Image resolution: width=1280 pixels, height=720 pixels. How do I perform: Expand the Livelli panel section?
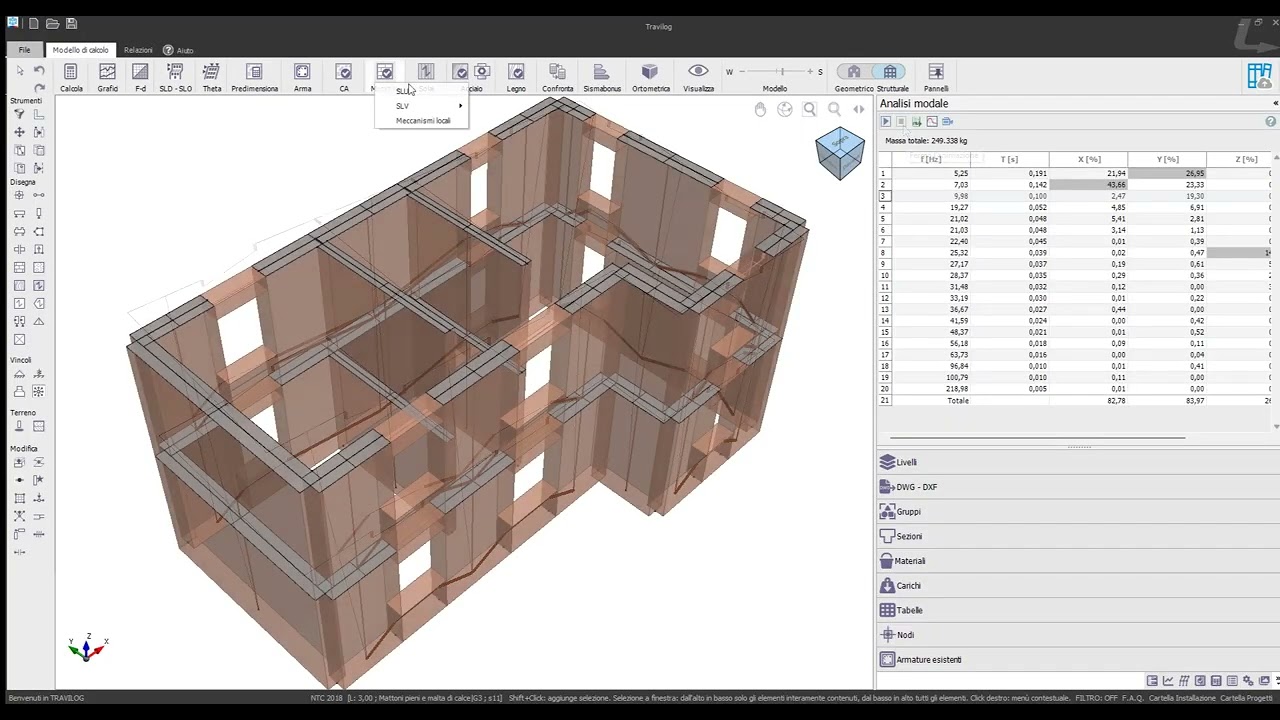(x=906, y=463)
